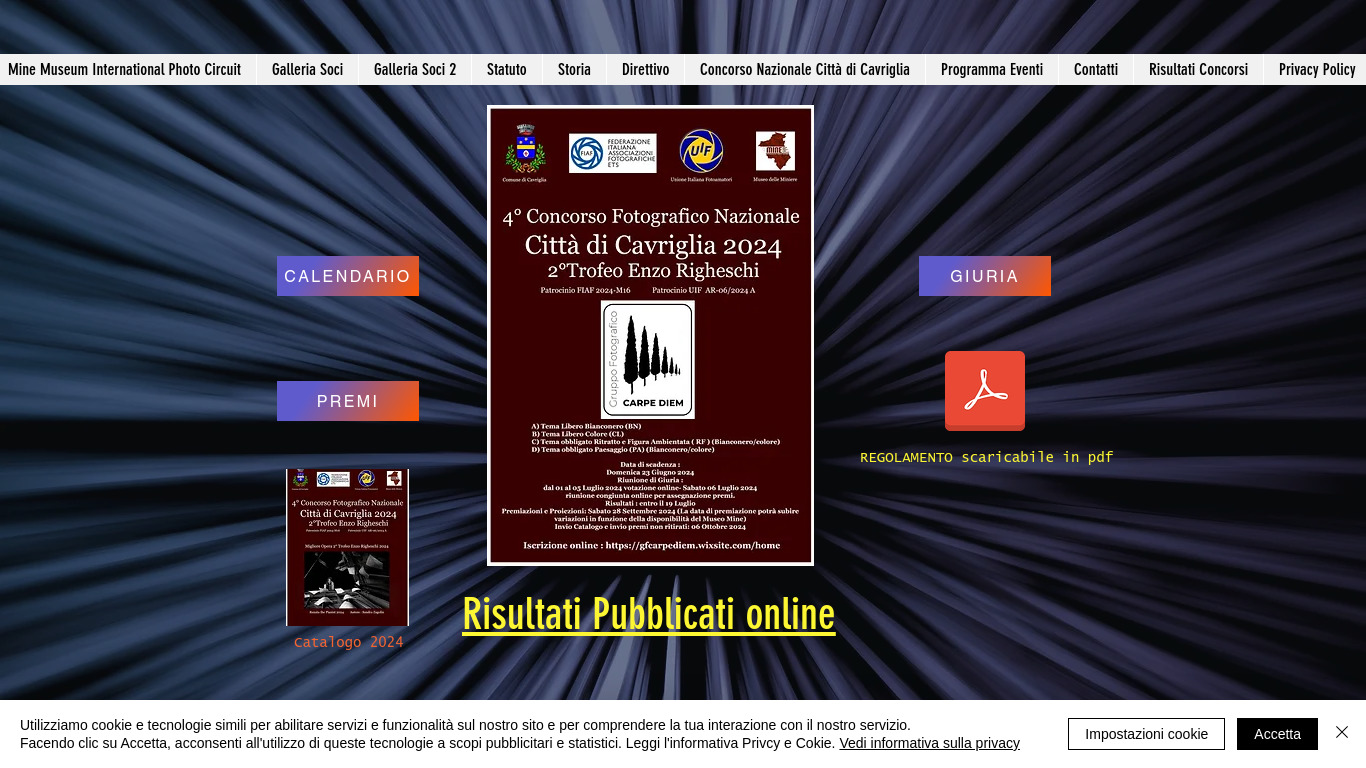Open the Catalogo 2024 caption link

[348, 642]
